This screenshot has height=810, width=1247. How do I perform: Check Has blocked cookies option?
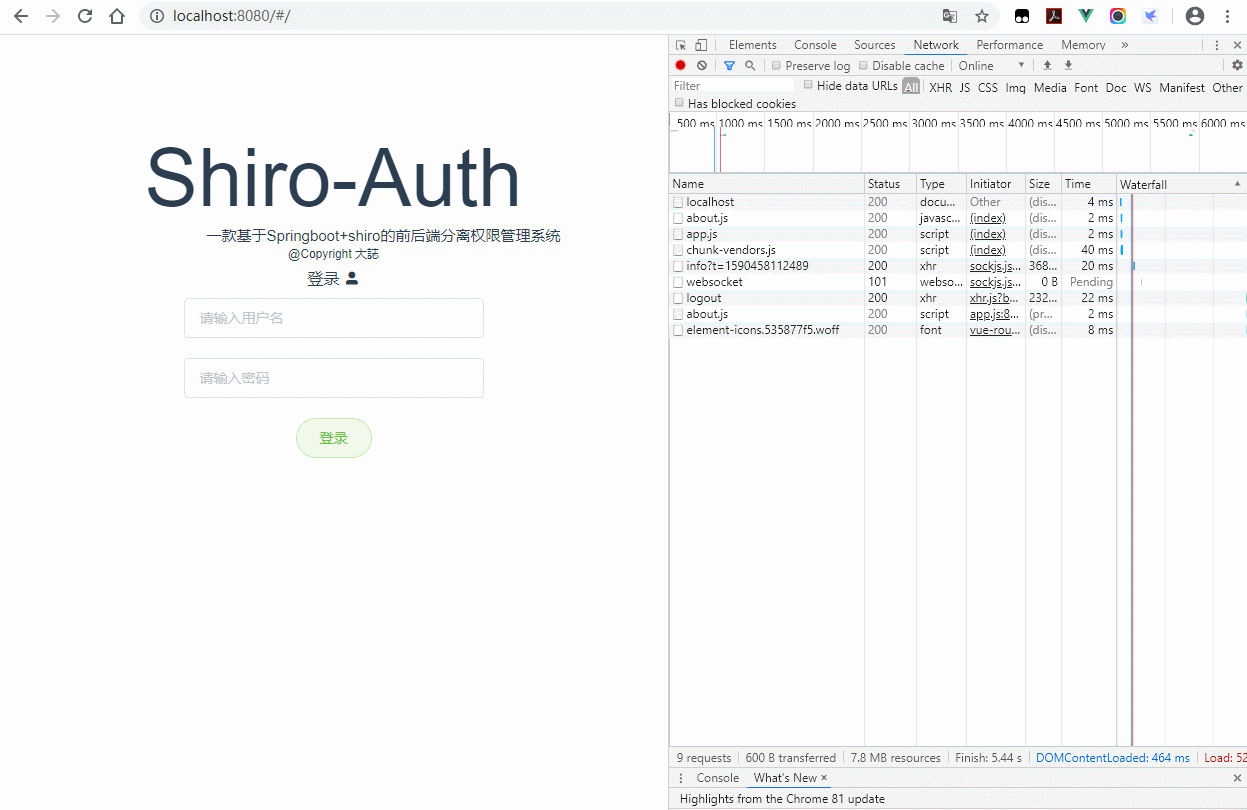click(679, 103)
